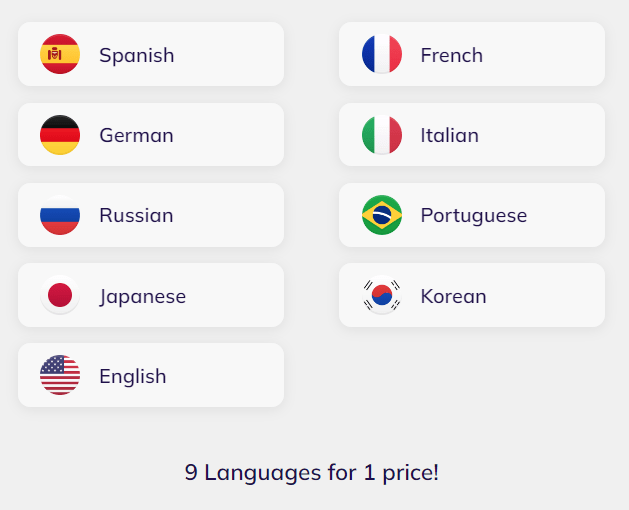The width and height of the screenshot is (629, 510).
Task: Choose the German text label
Action: point(136,135)
